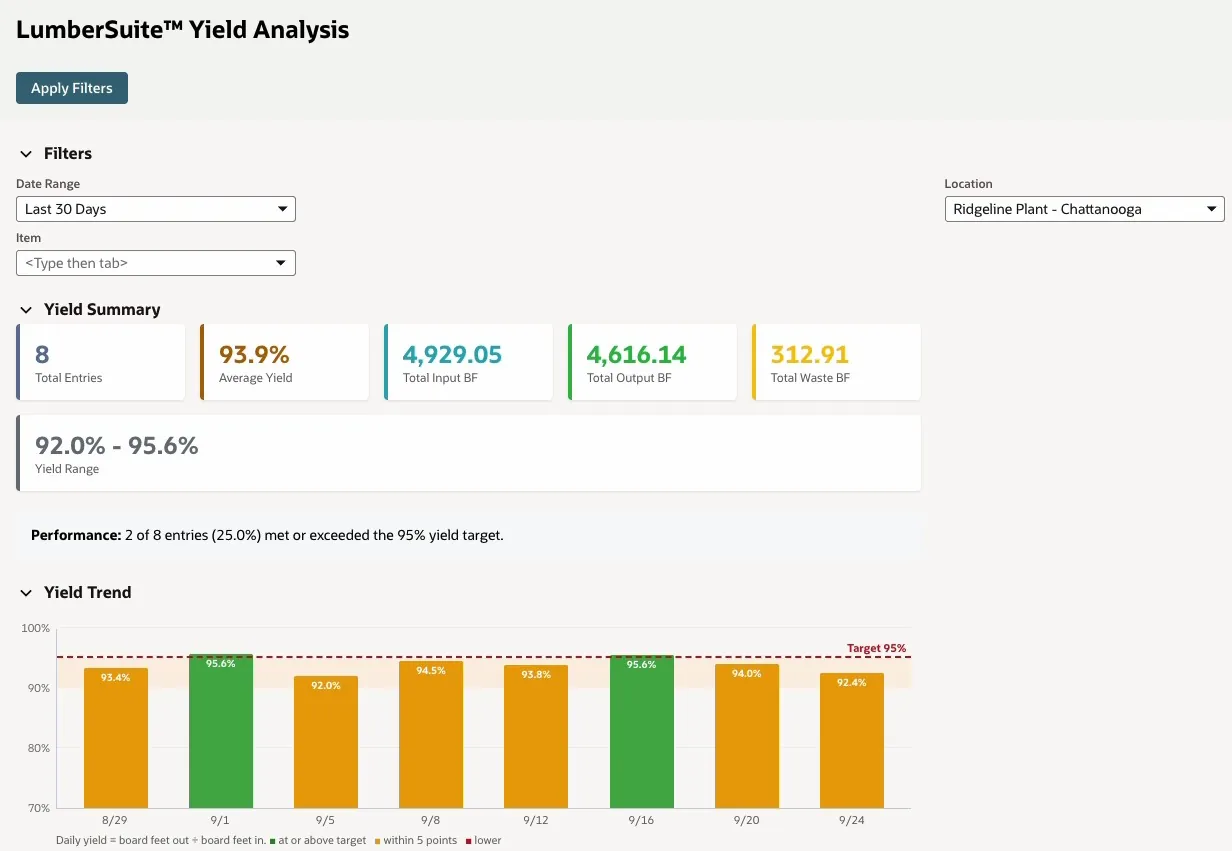Click the 9/24 x-axis date label
The width and height of the screenshot is (1232, 851).
852,820
